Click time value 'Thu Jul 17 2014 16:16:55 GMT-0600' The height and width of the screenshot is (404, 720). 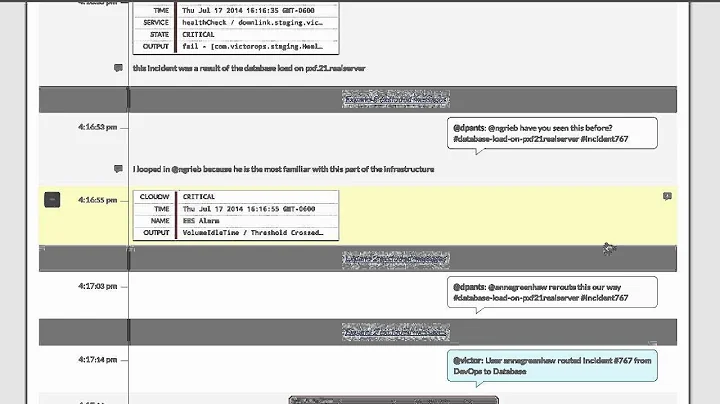pos(249,209)
